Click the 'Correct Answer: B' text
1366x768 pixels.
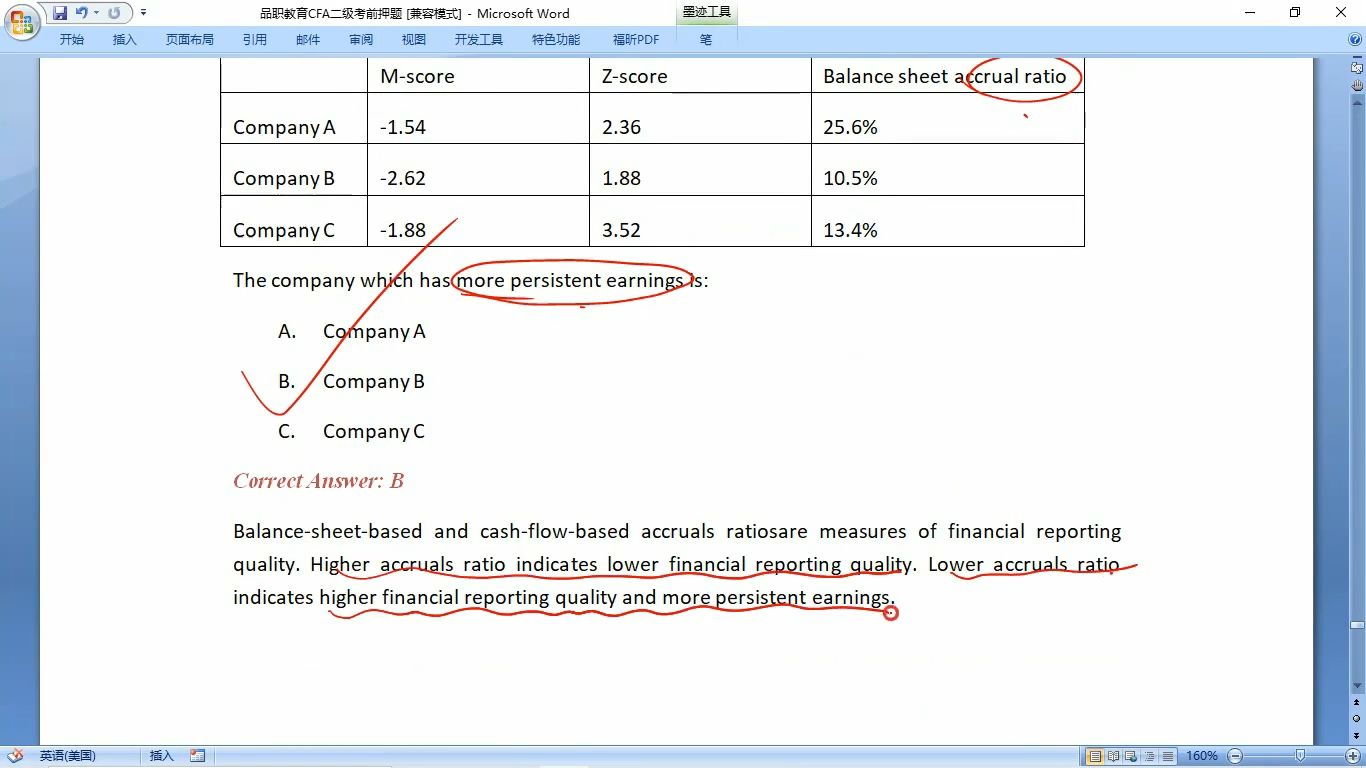coord(318,481)
